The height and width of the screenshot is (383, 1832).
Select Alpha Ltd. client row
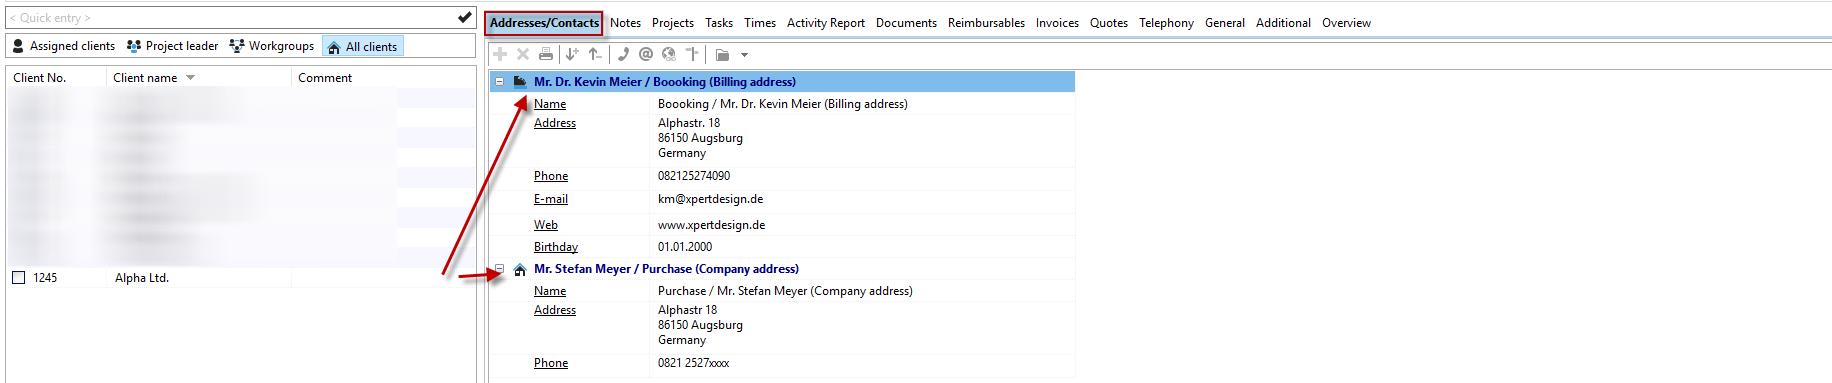[x=241, y=278]
